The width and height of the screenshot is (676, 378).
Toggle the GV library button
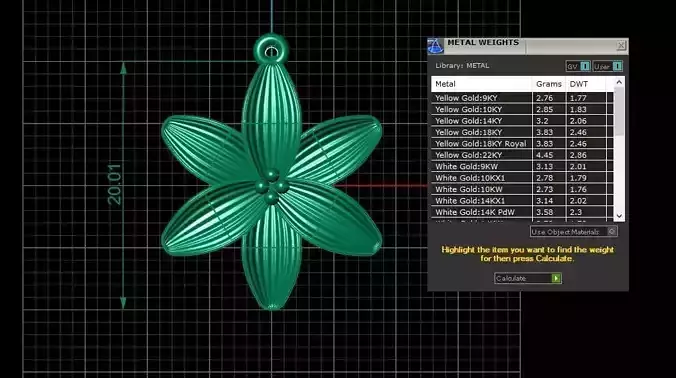pyautogui.click(x=578, y=66)
